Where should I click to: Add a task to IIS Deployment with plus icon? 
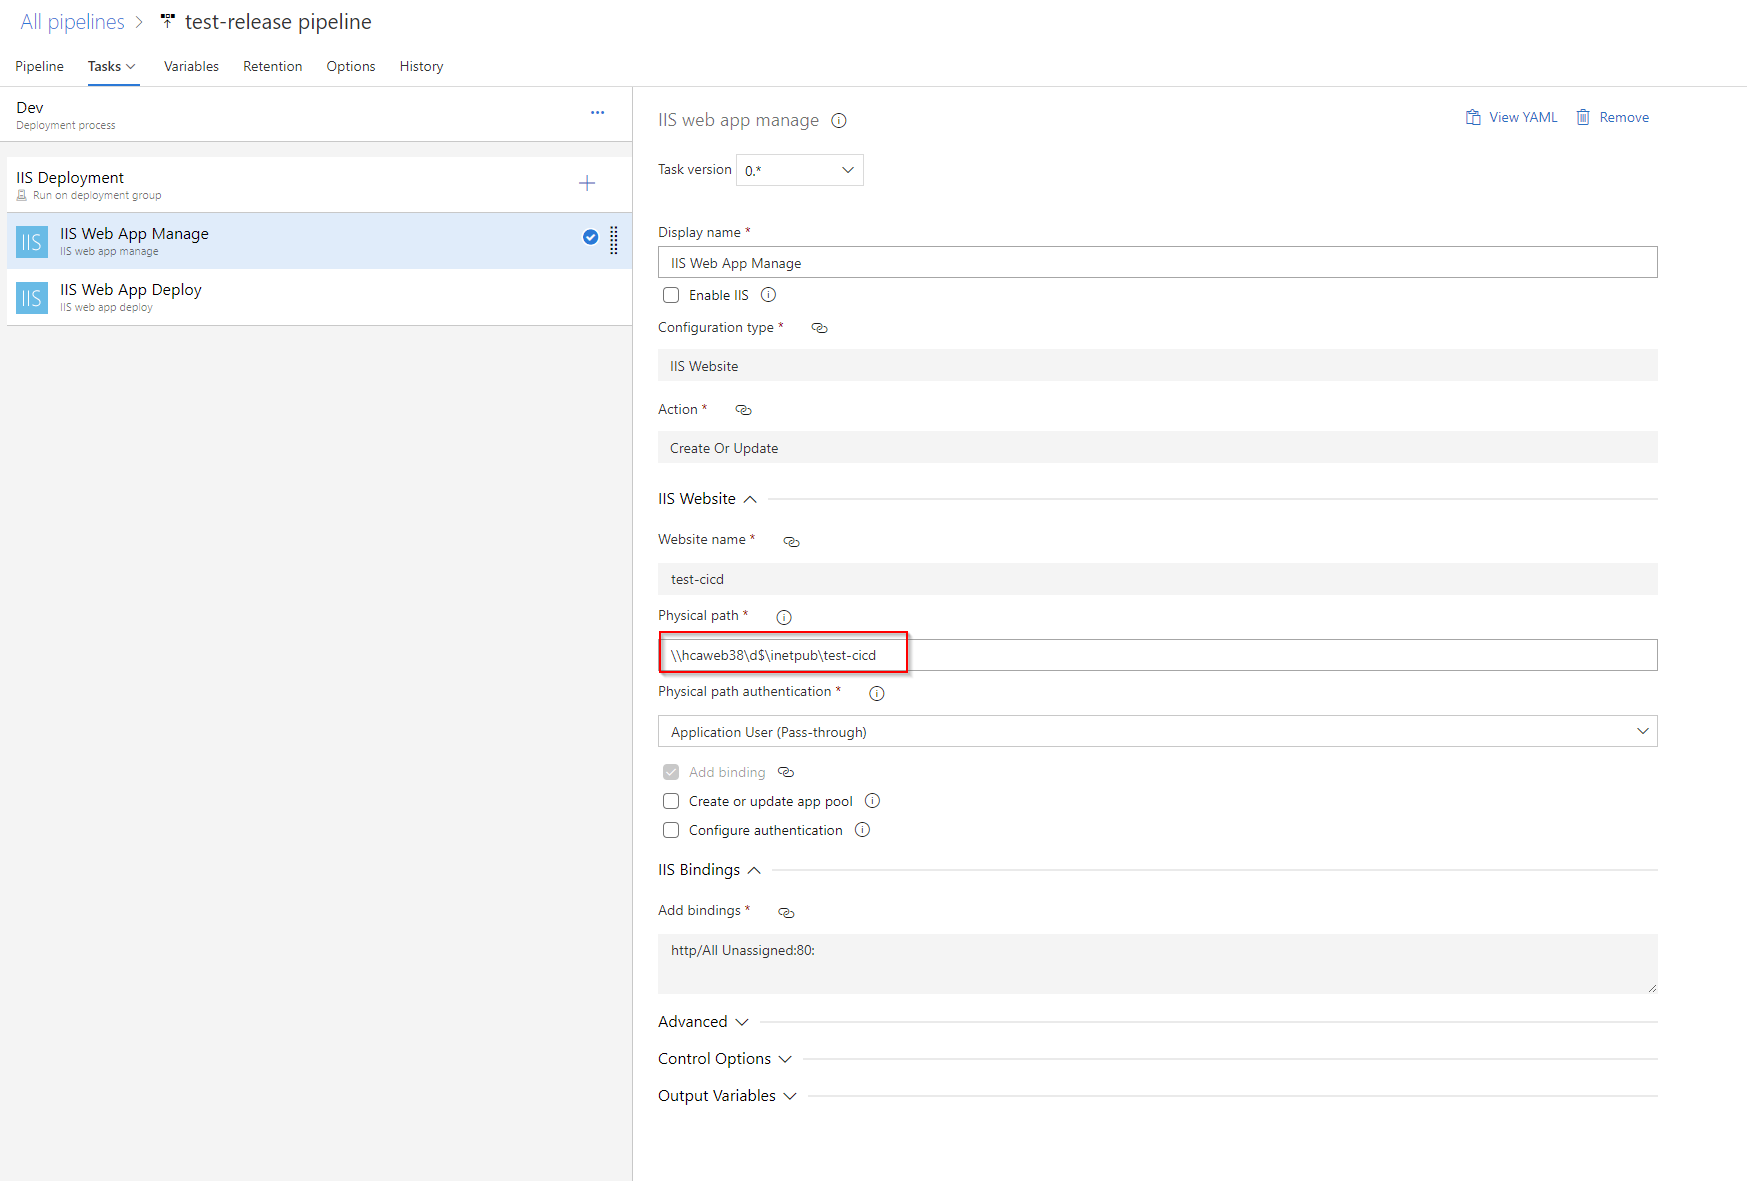(587, 183)
